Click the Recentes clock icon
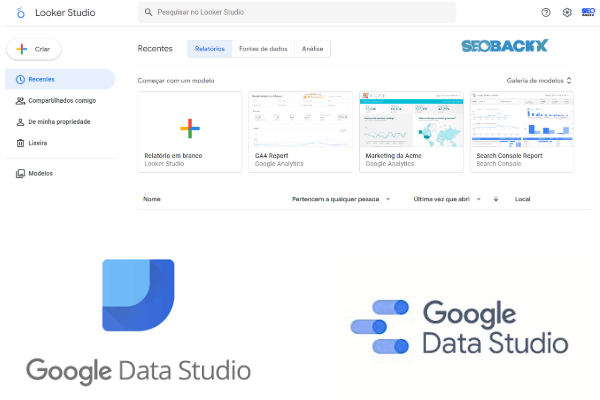This screenshot has height=400, width=600. pos(20,79)
